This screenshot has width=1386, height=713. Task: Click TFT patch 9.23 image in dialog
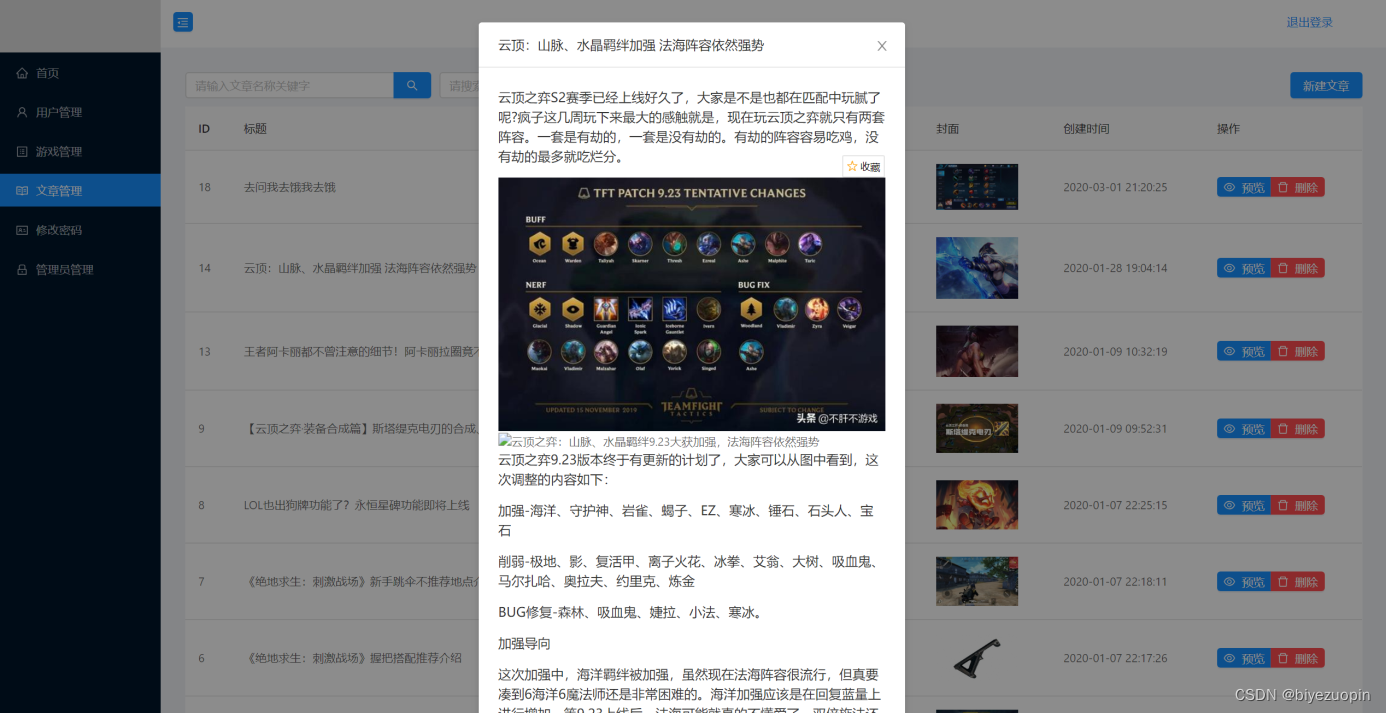click(692, 304)
